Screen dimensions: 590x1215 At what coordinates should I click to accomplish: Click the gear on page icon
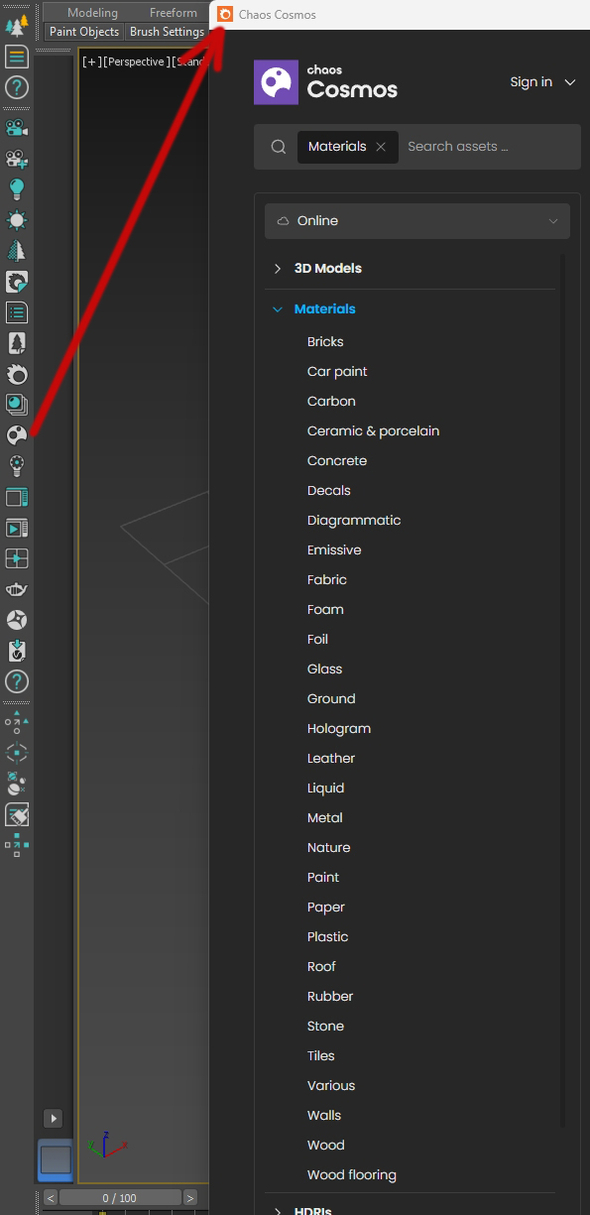point(17,282)
